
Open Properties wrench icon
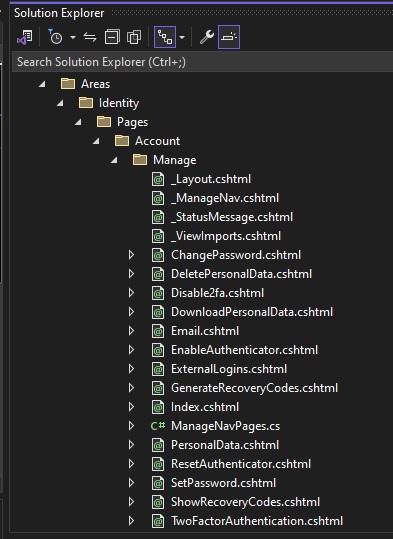point(207,37)
